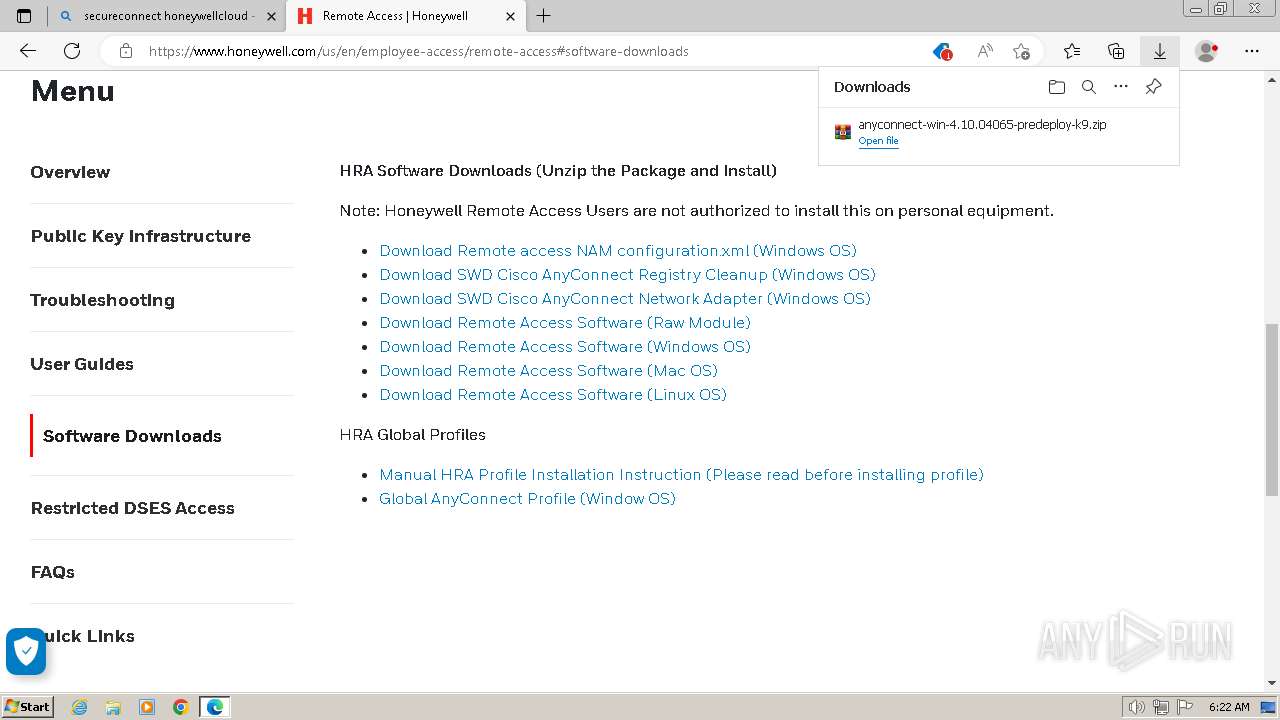Viewport: 1280px width, 720px height.
Task: Select User Guides in the side menu
Action: pyautogui.click(x=82, y=364)
